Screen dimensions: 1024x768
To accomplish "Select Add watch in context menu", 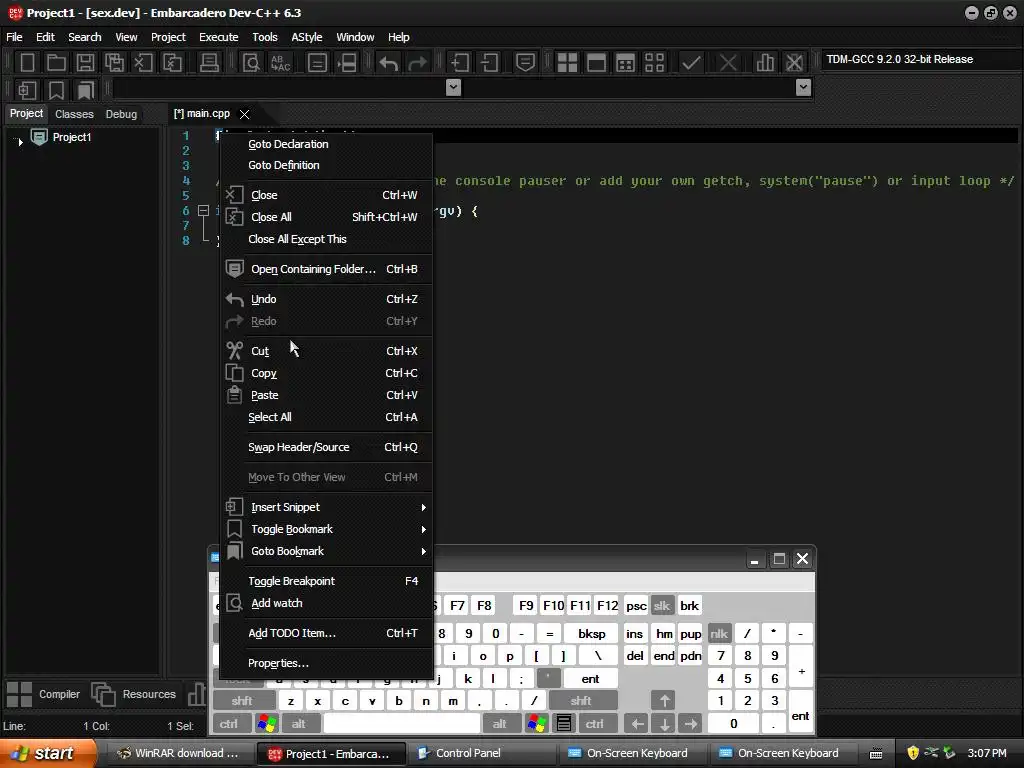I will click(327, 603).
